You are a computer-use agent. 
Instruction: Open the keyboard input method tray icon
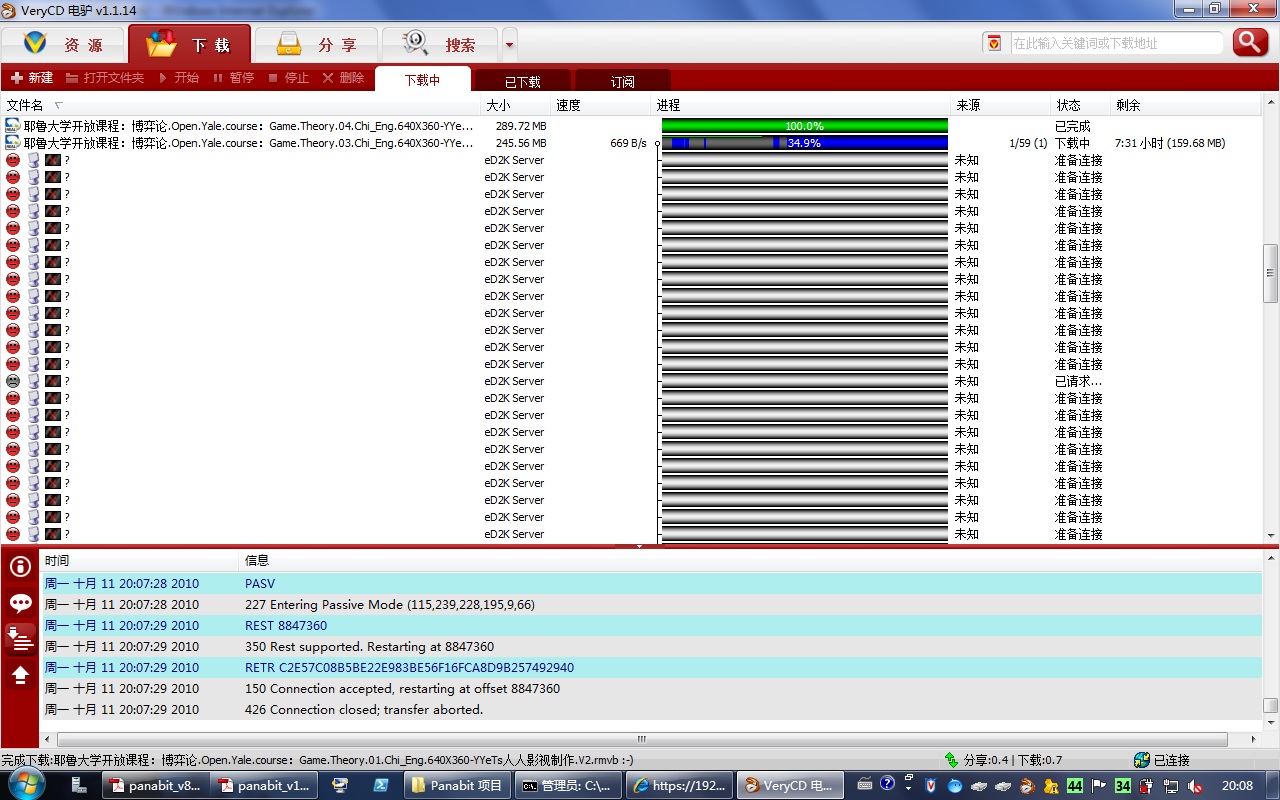[x=865, y=784]
